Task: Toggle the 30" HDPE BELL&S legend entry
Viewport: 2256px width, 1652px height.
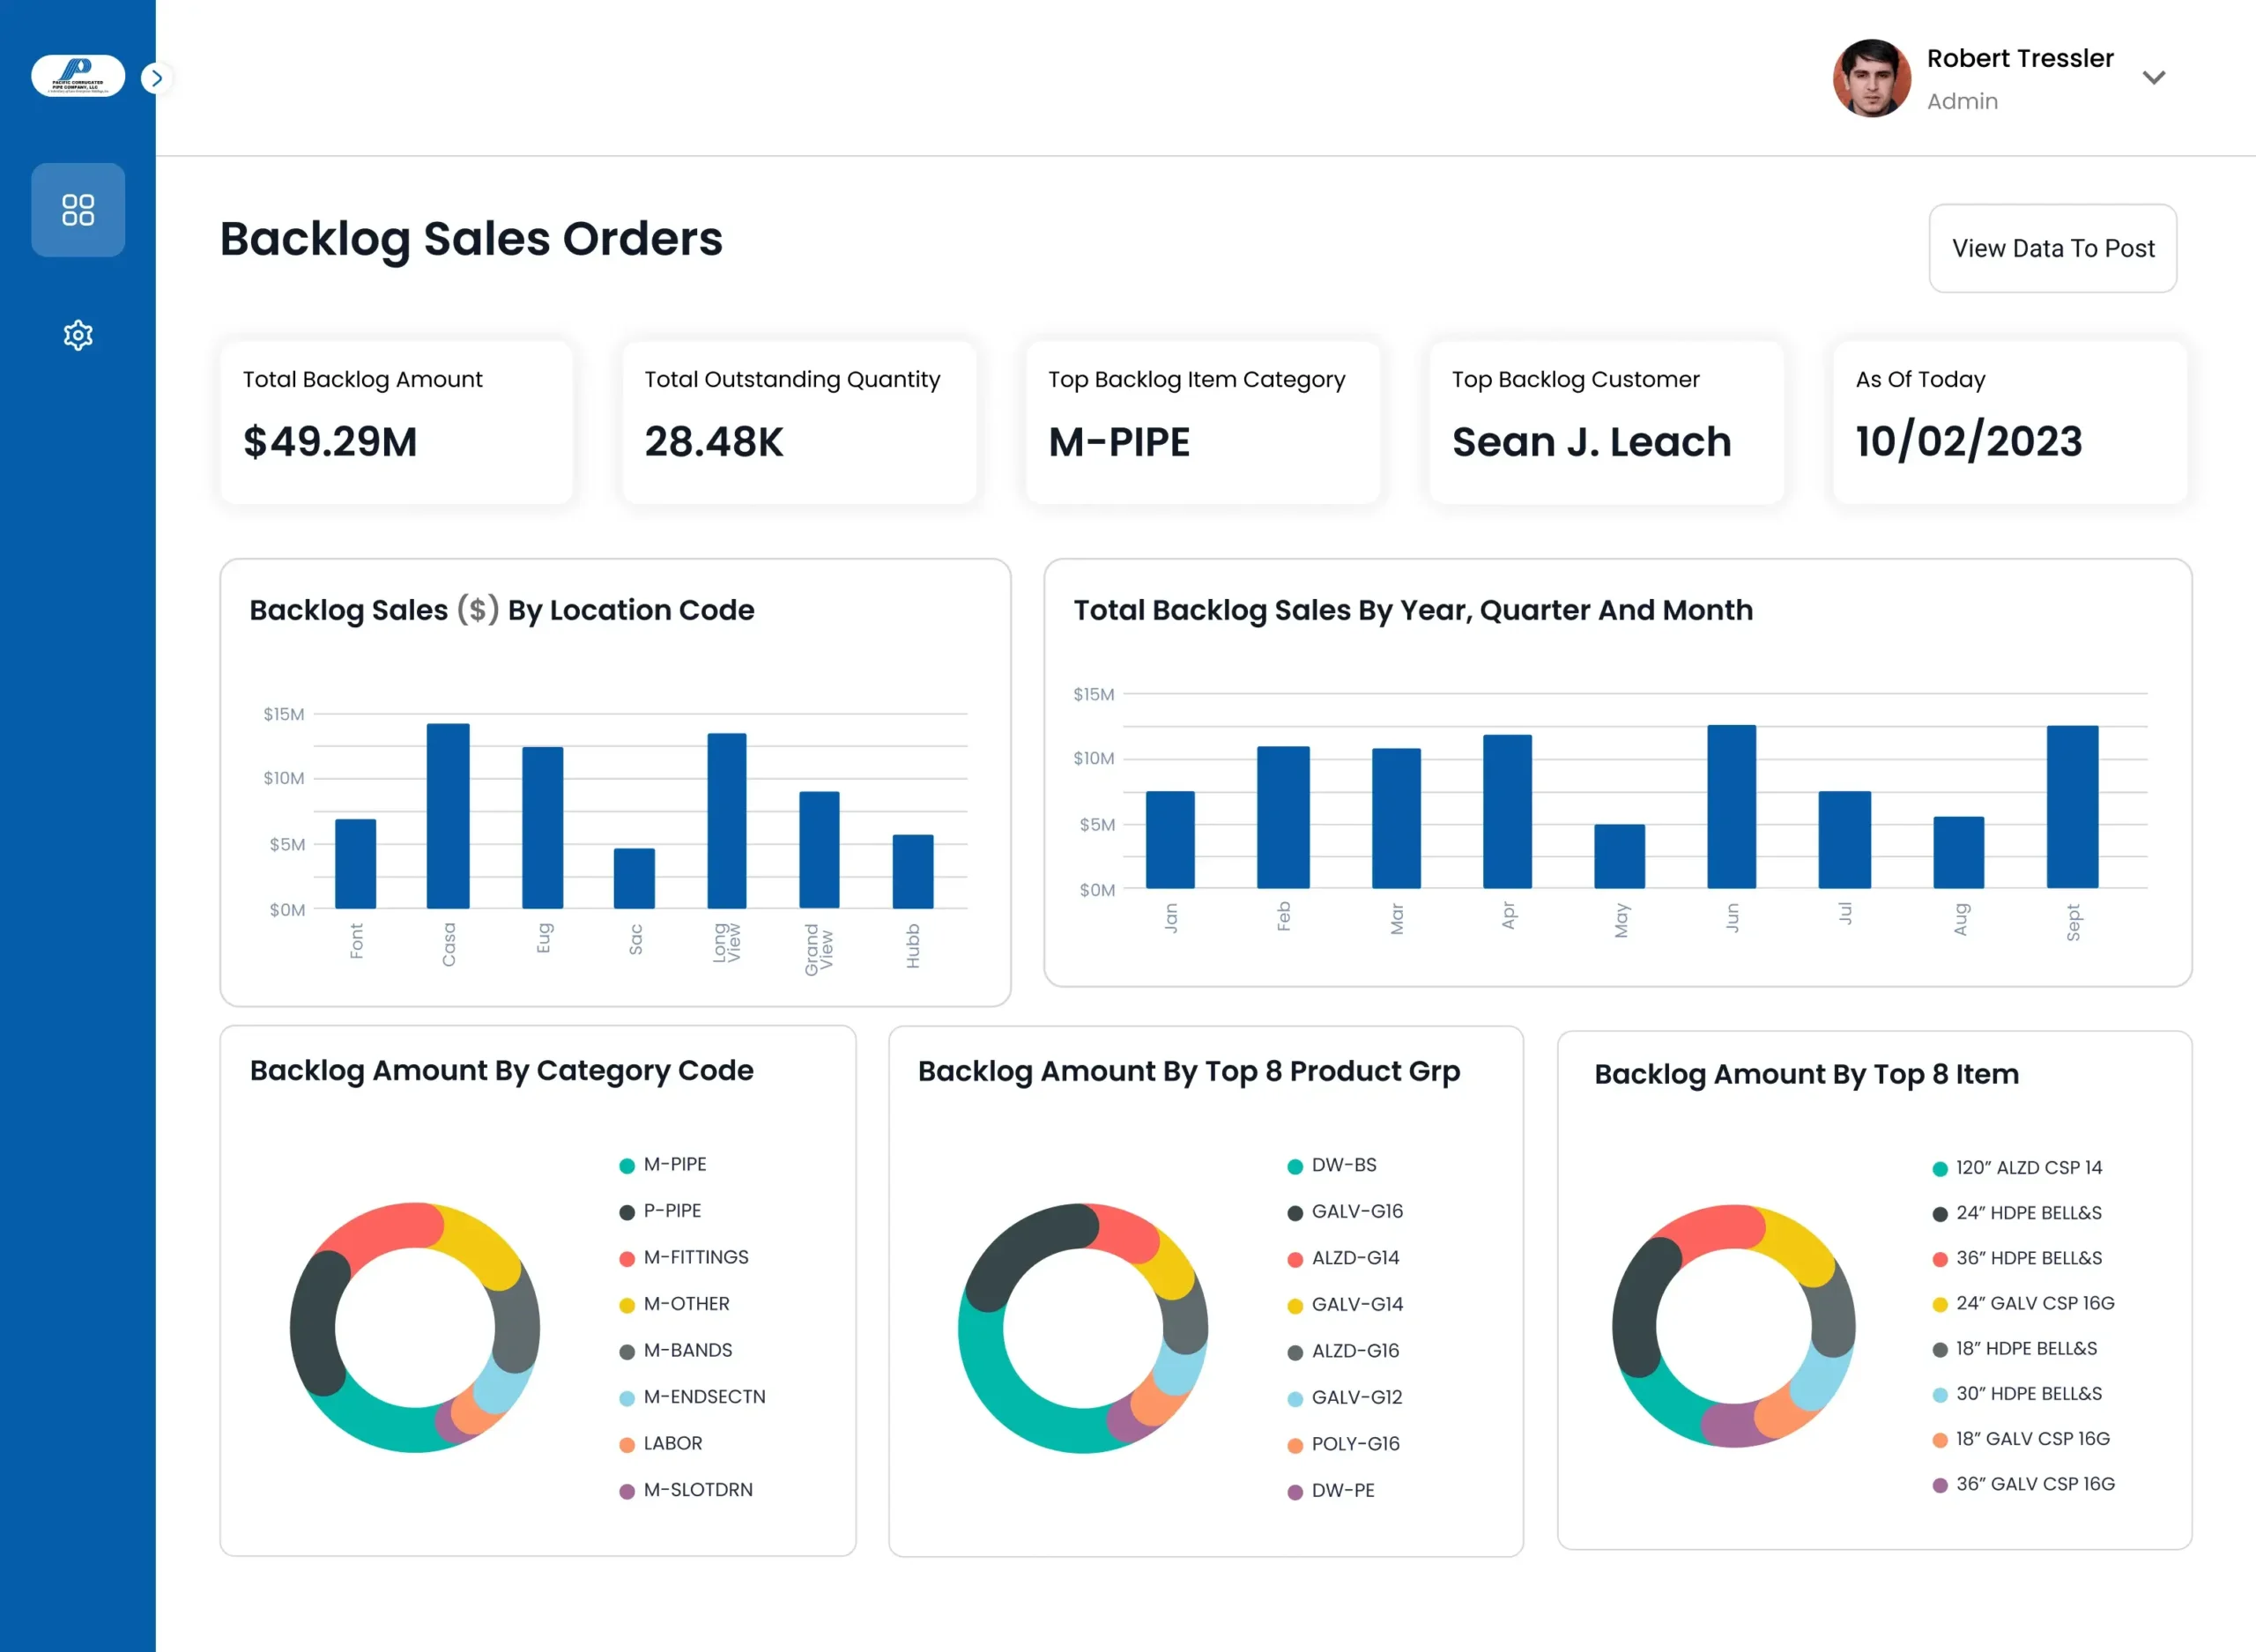Action: 2017,1394
